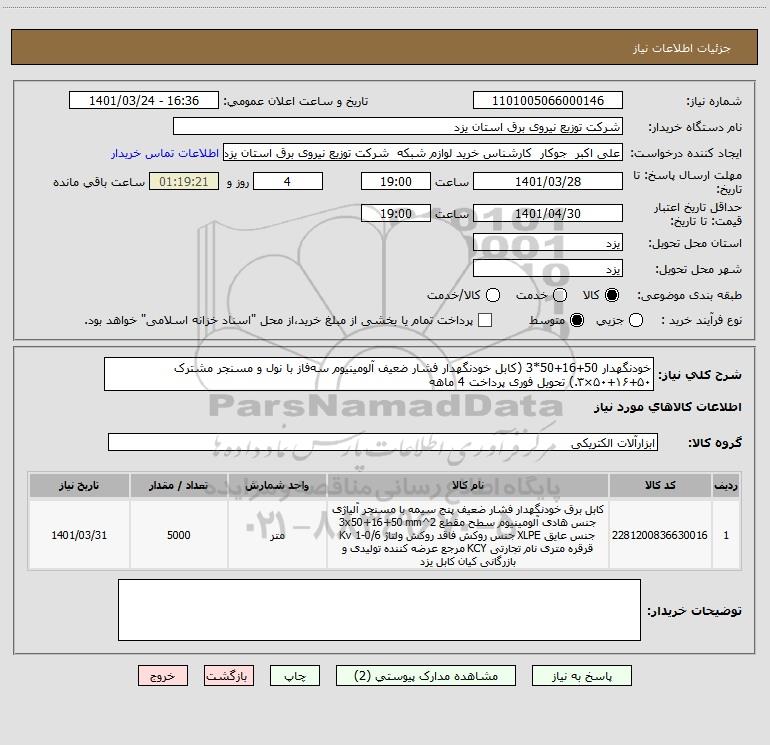Click the گروه کالا field ابزارآلات الکتریکی
Screen dimensions: 770x745
383,442
